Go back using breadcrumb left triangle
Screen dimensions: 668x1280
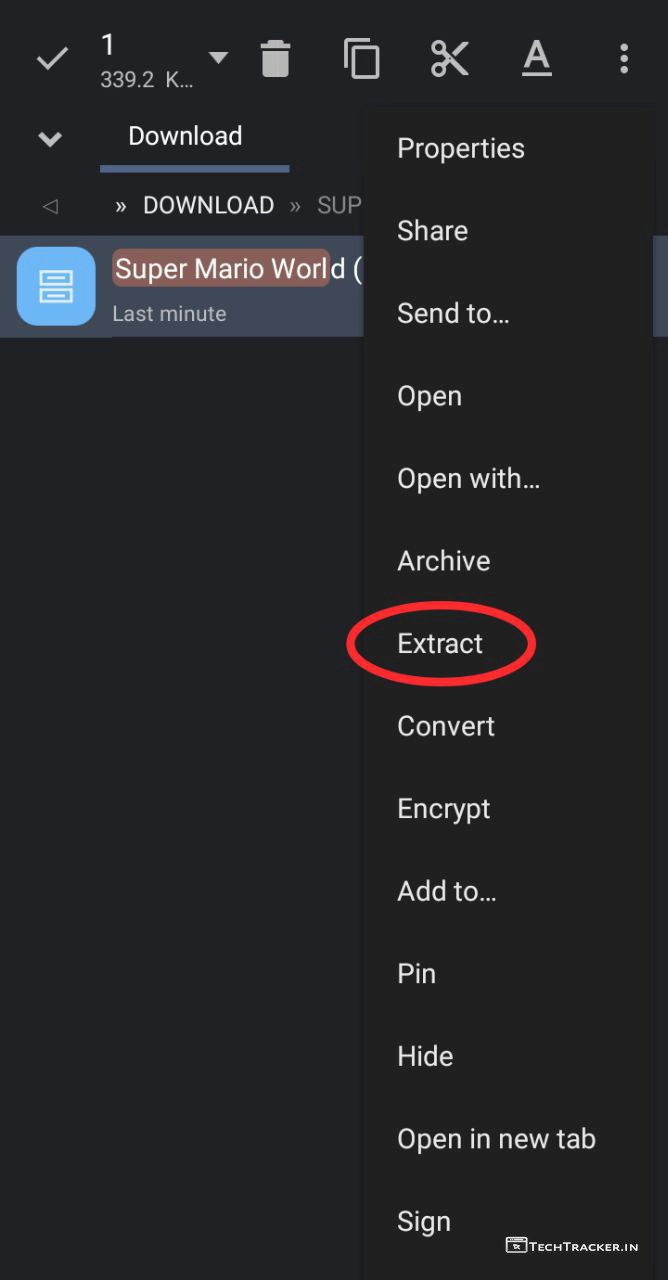pos(50,206)
